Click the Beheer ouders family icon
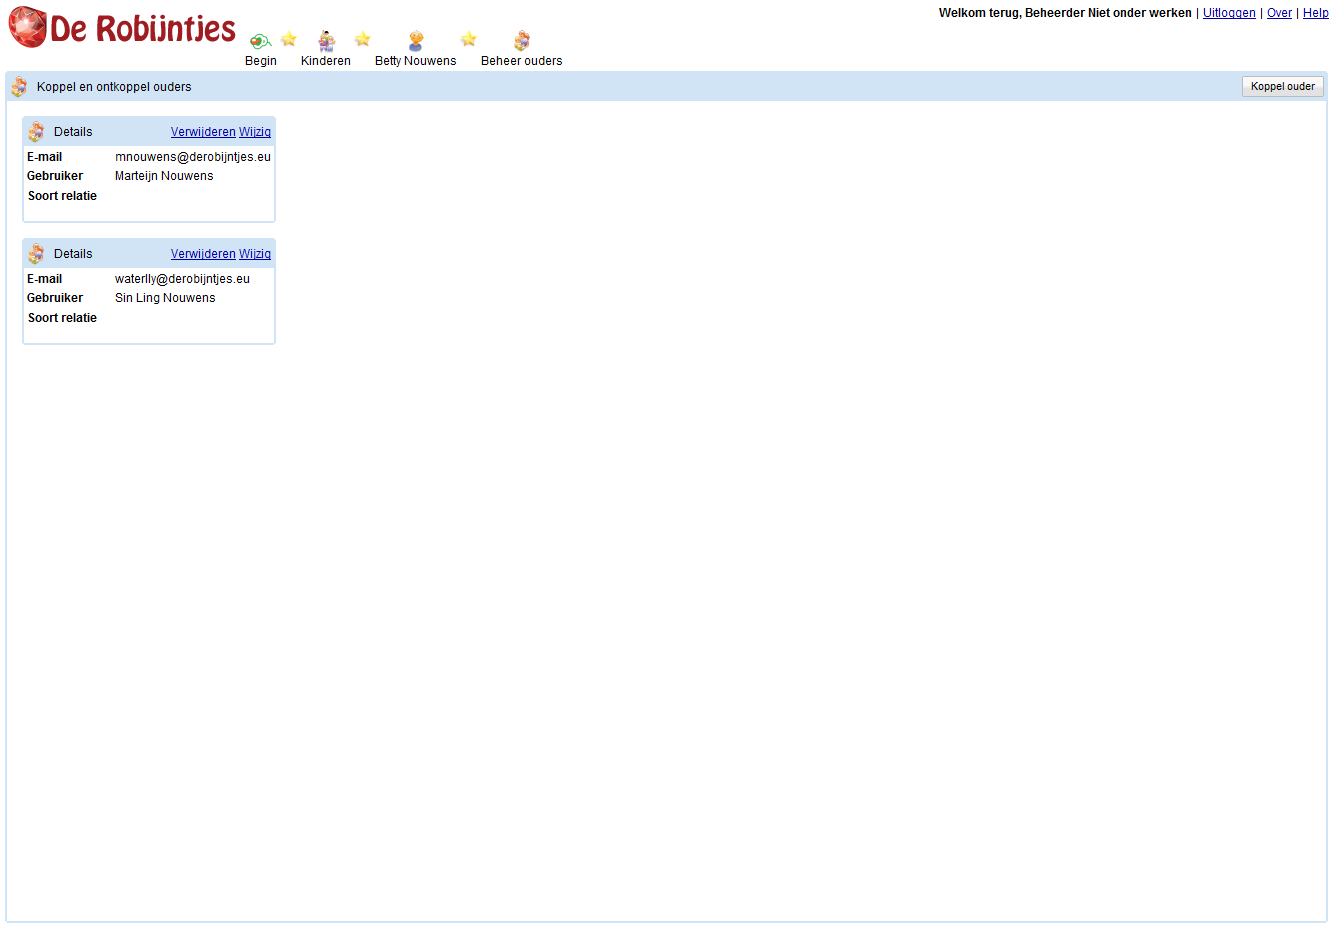Screen dimensions: 1338x935 pyautogui.click(x=521, y=41)
